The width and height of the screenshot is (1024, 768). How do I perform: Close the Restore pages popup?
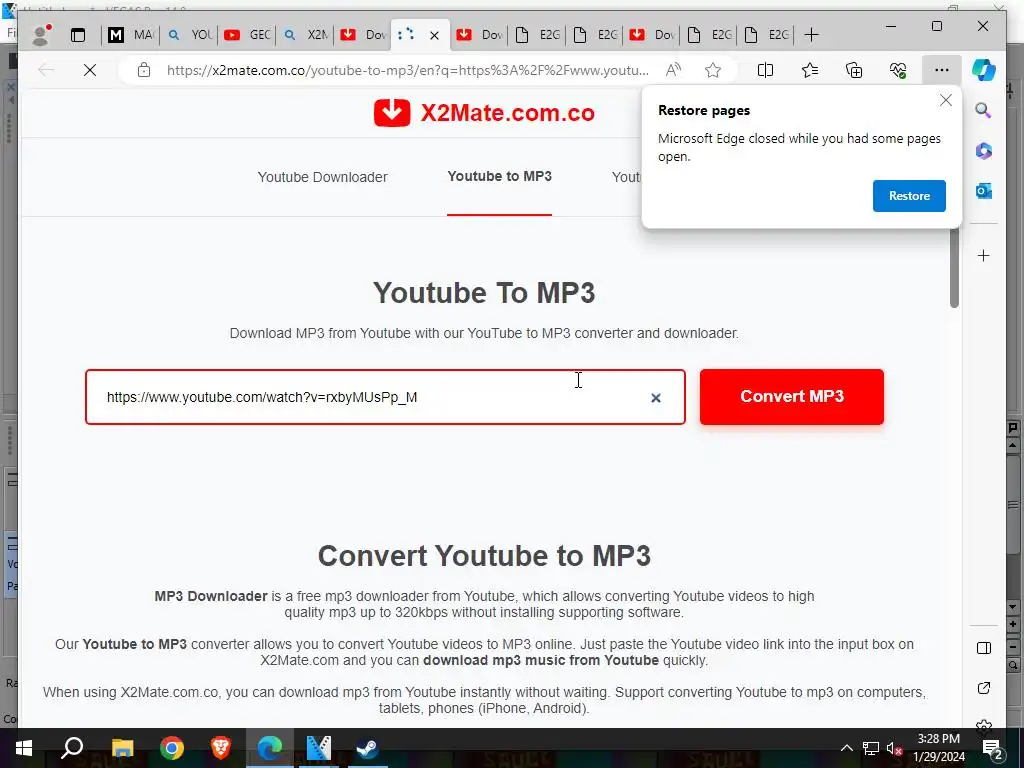(946, 100)
